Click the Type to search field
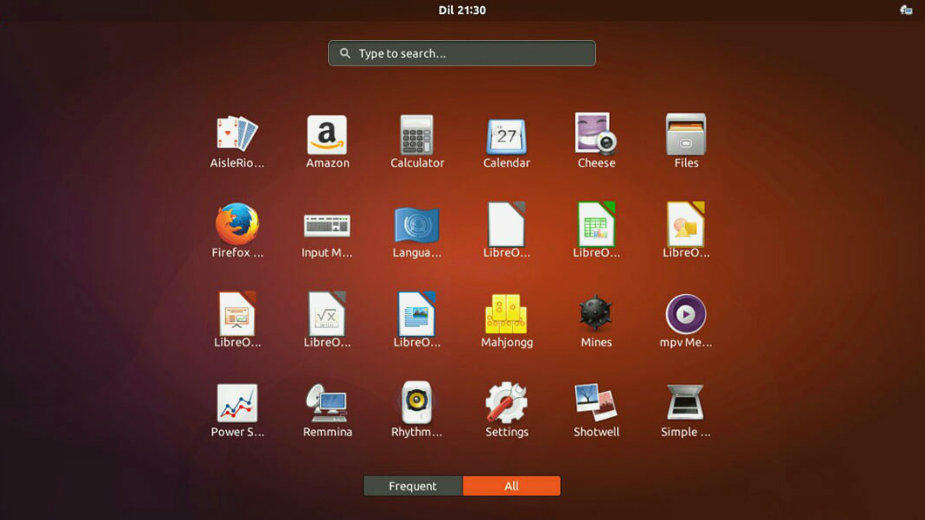 click(x=462, y=53)
